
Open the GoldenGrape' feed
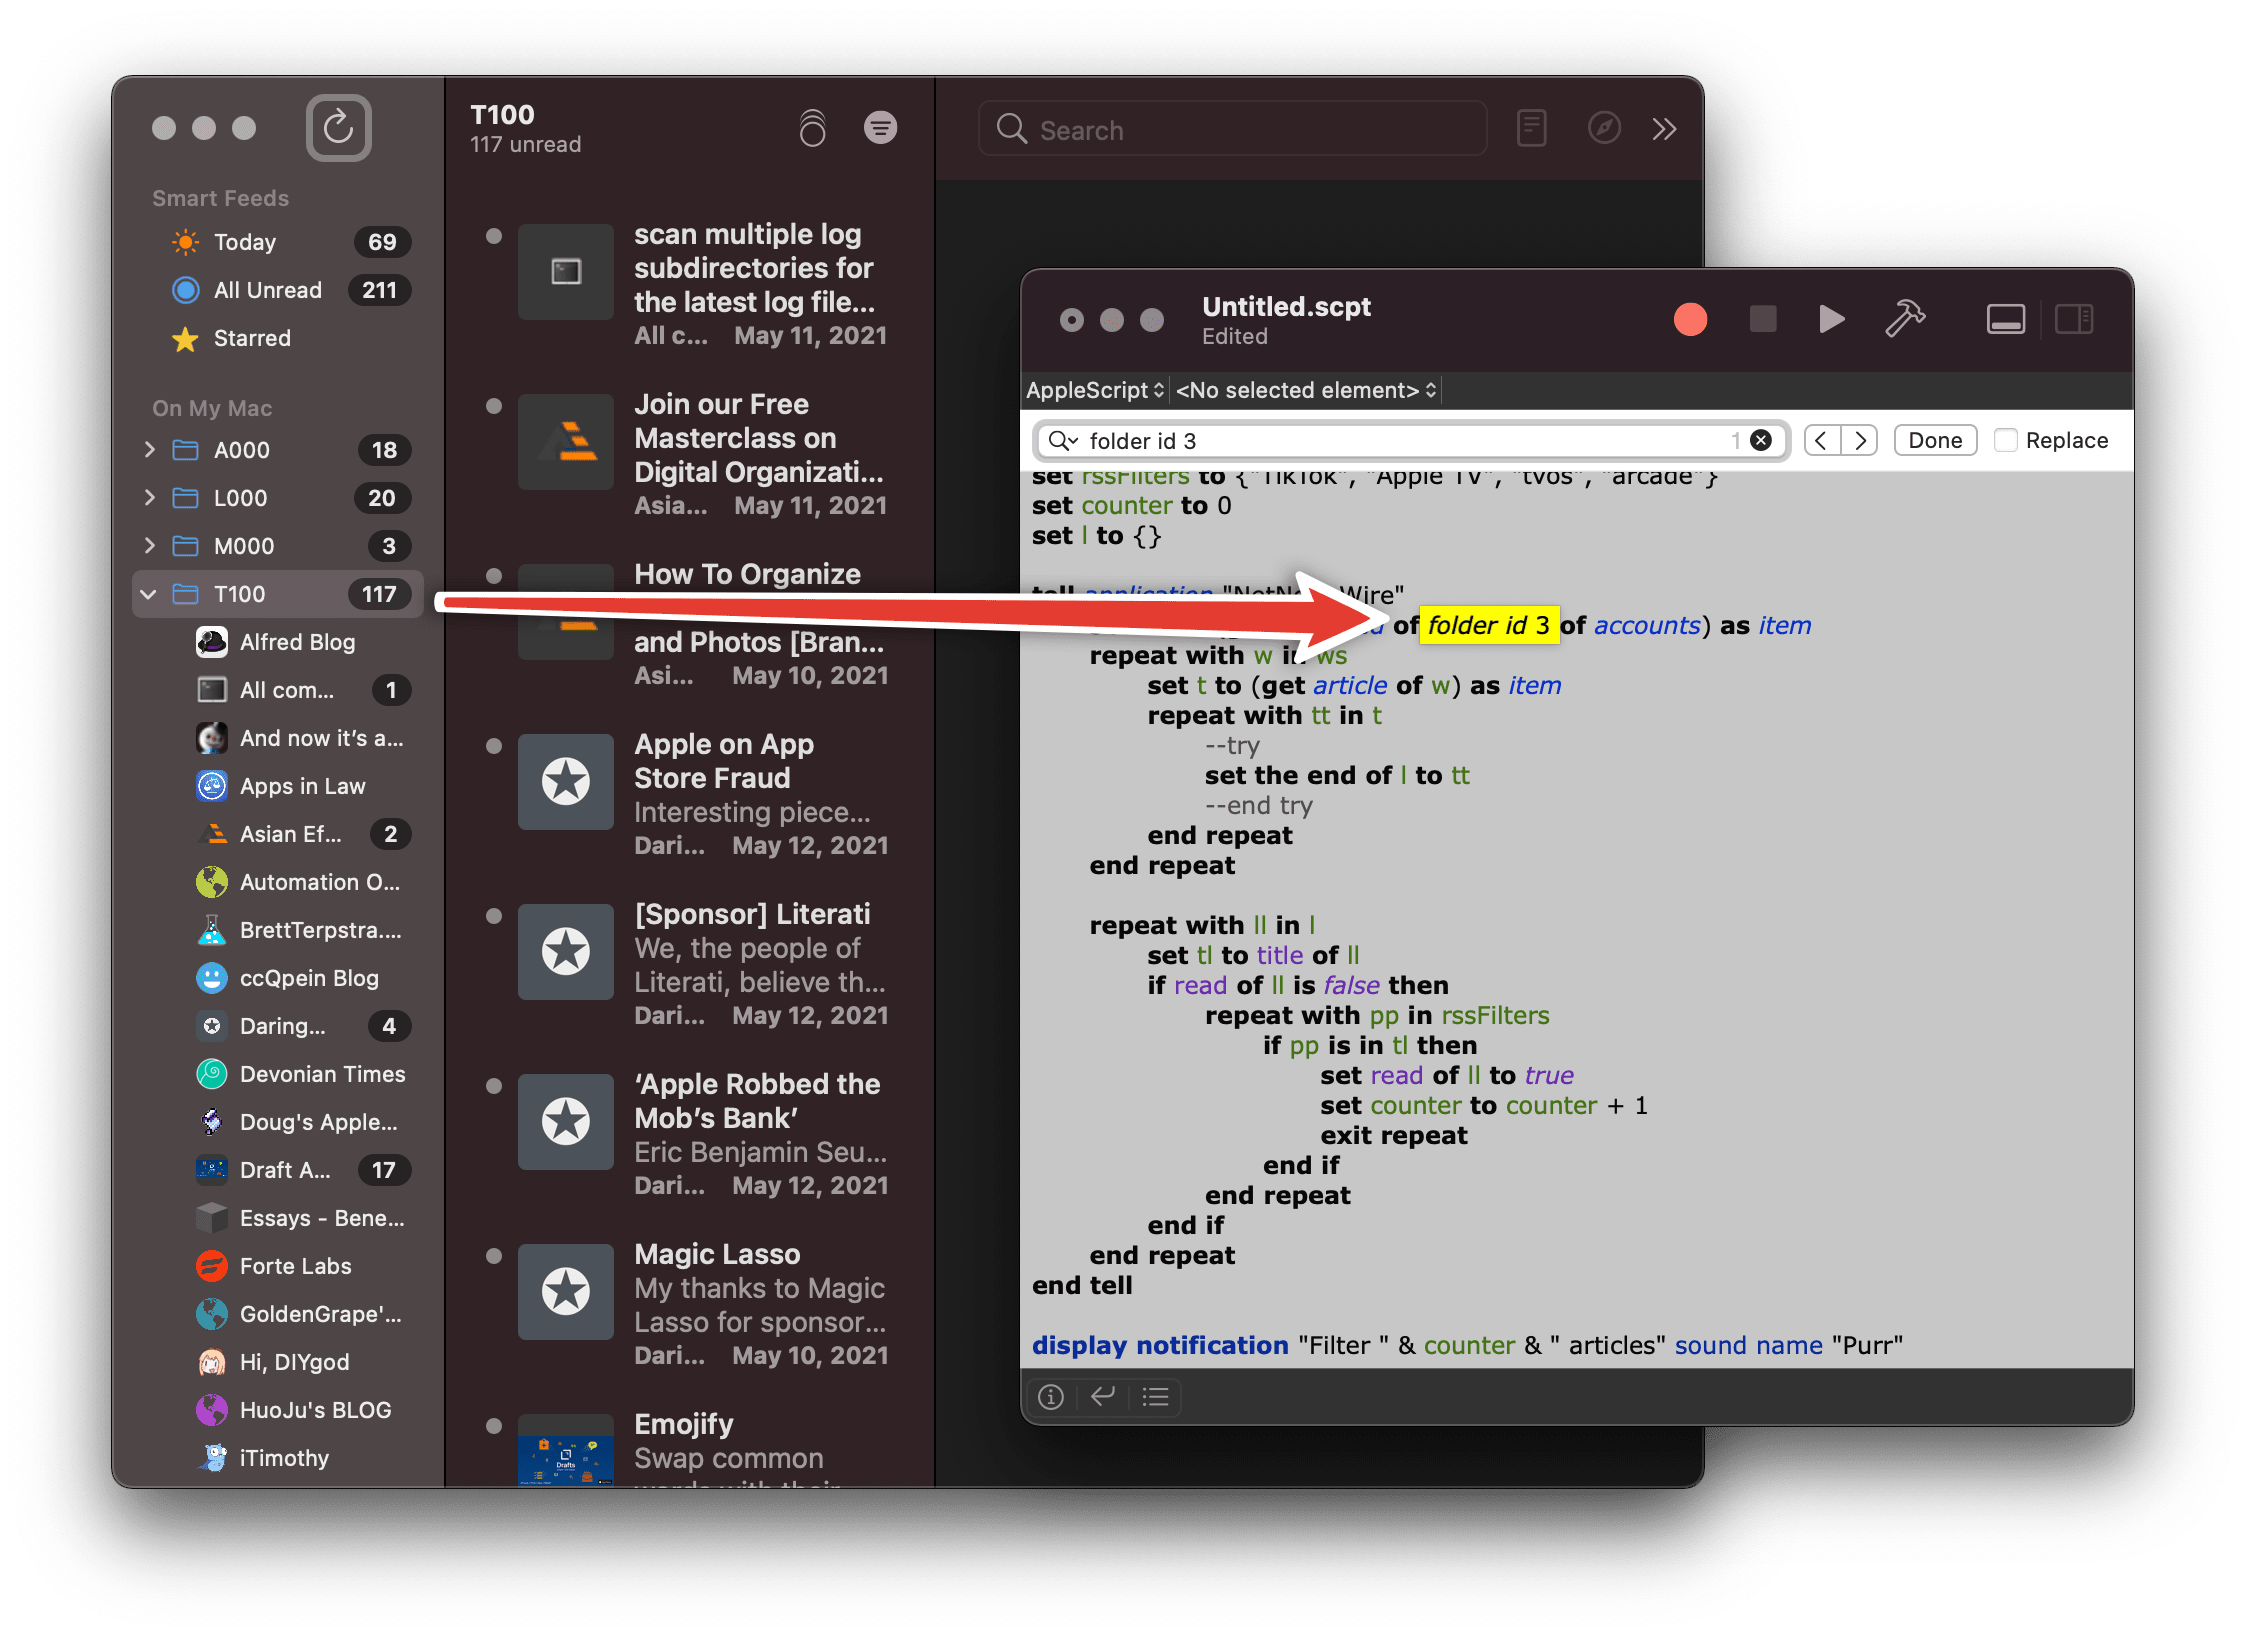point(279,1314)
